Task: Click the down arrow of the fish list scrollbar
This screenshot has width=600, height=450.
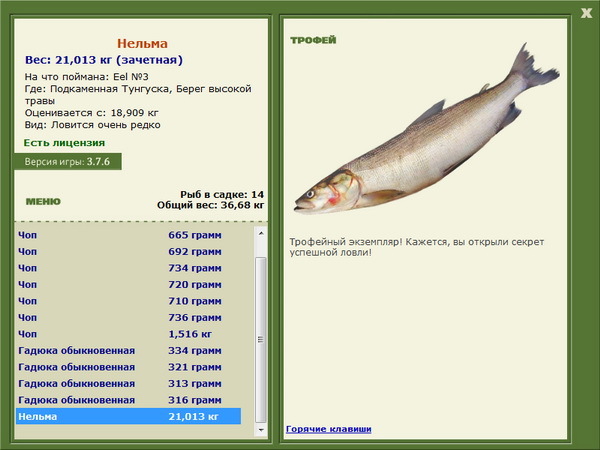Action: point(261,430)
